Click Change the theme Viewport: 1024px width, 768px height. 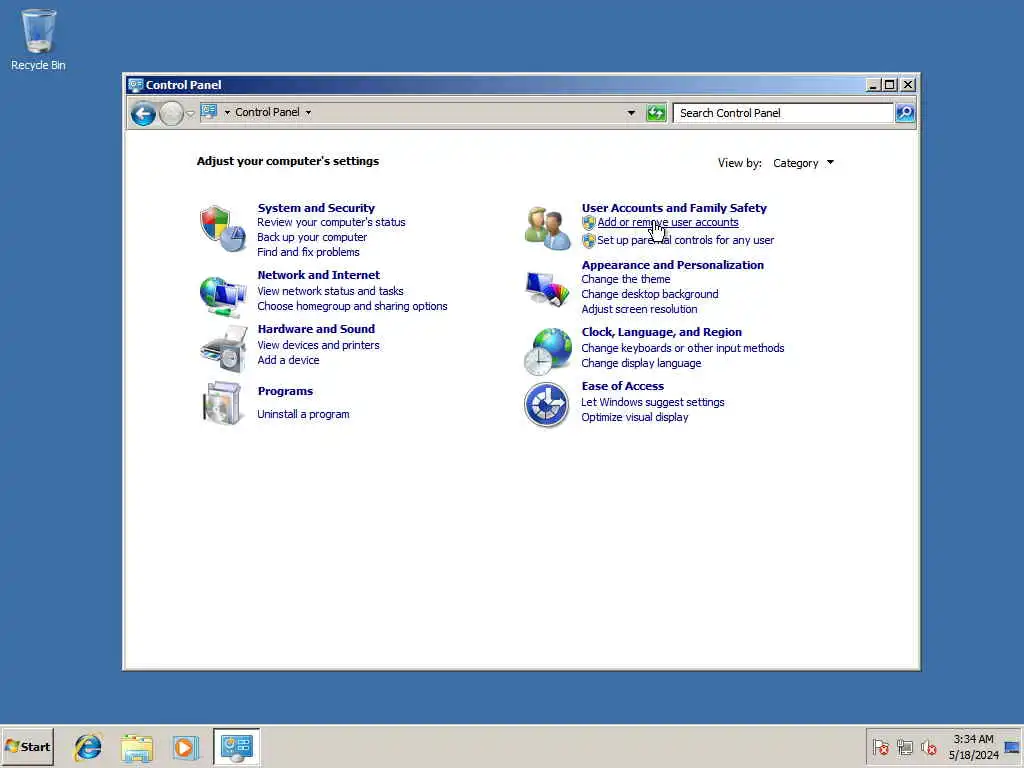[626, 280]
